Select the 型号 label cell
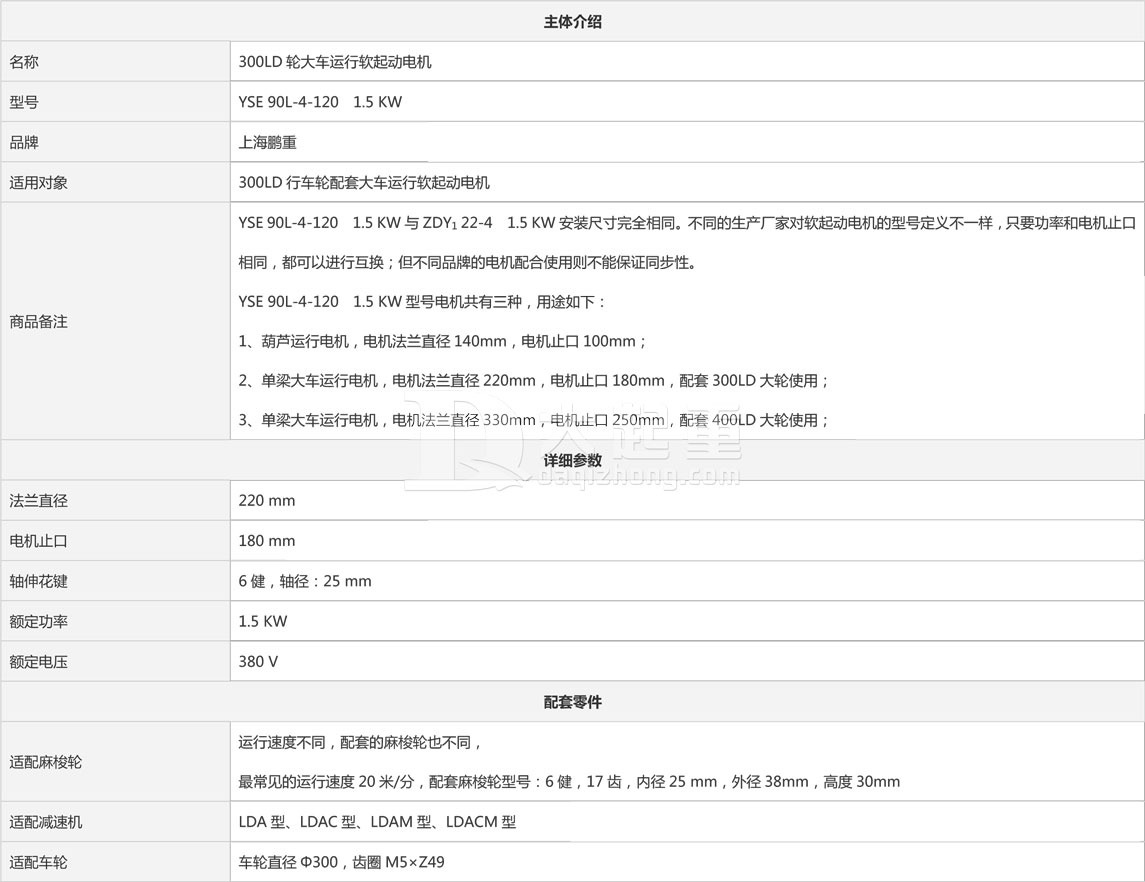 coord(115,101)
